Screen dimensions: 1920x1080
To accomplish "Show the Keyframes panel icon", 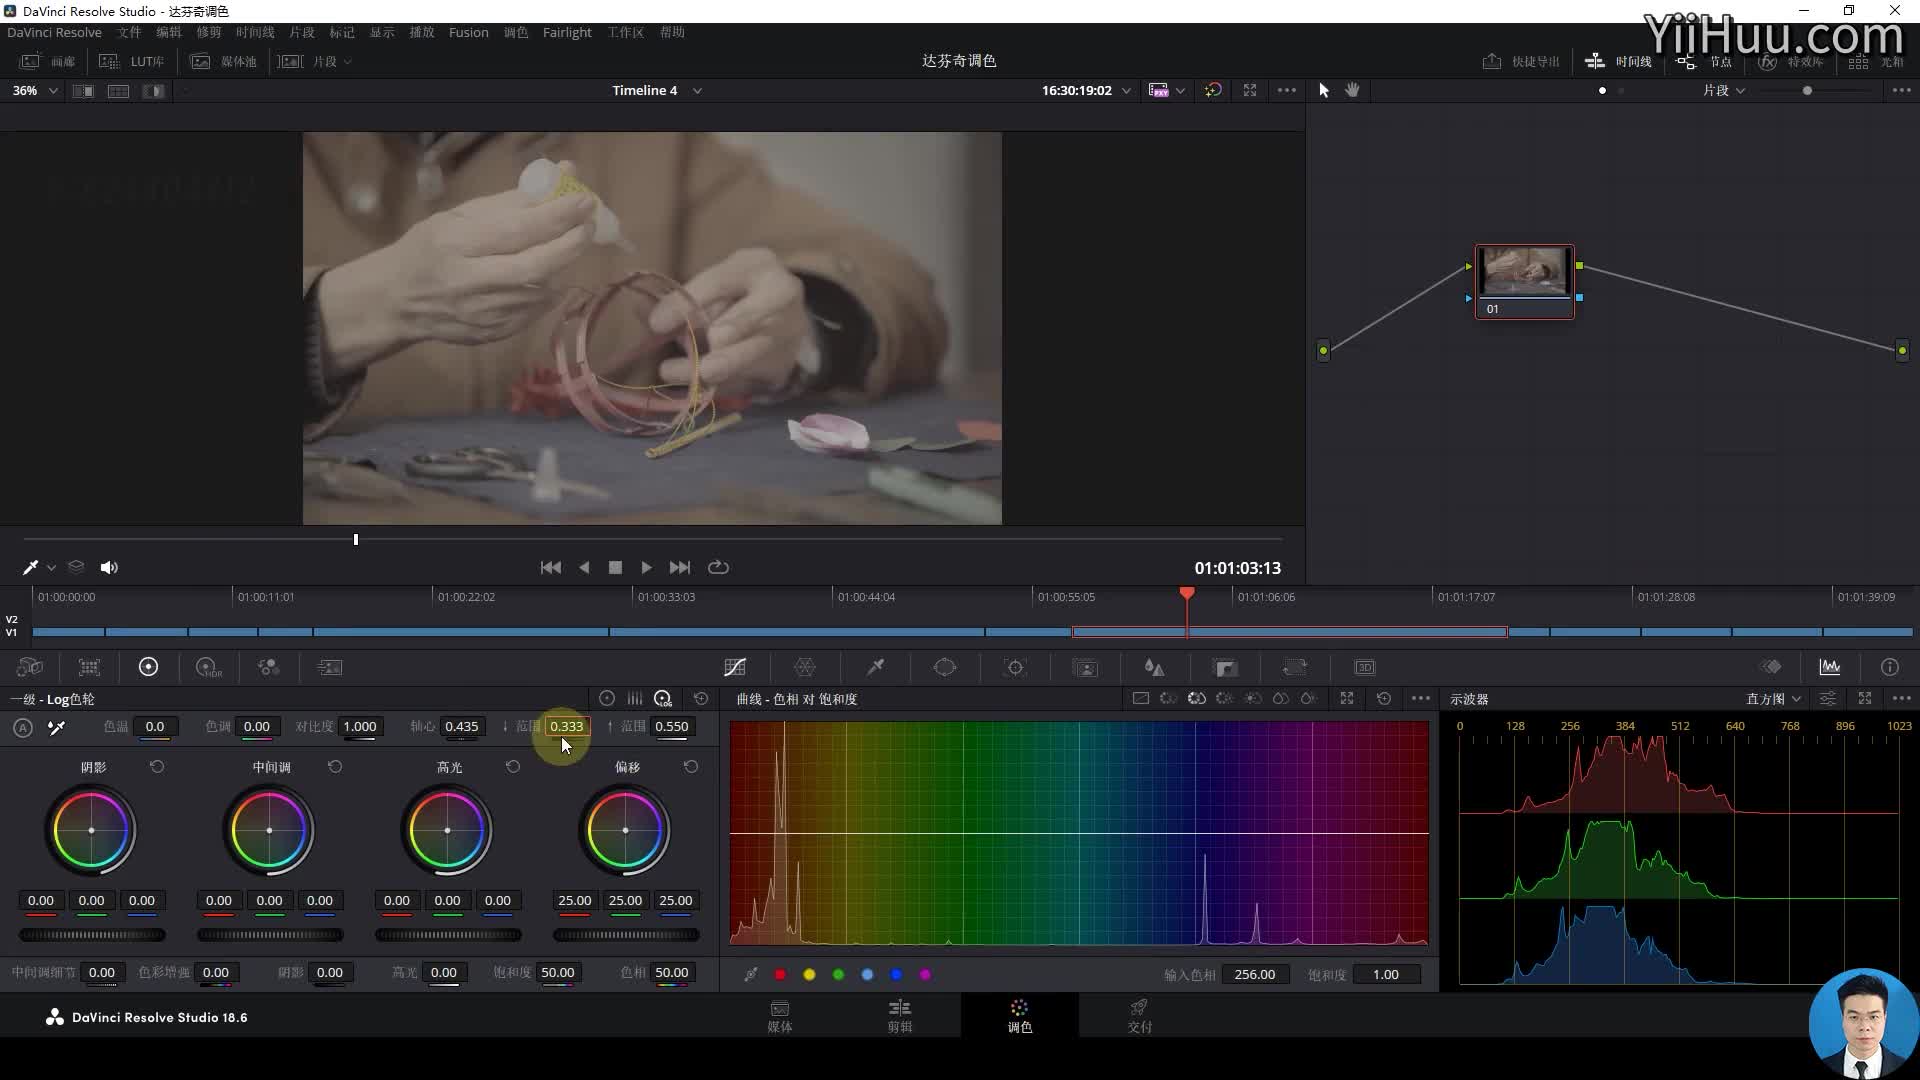I will 1771,667.
